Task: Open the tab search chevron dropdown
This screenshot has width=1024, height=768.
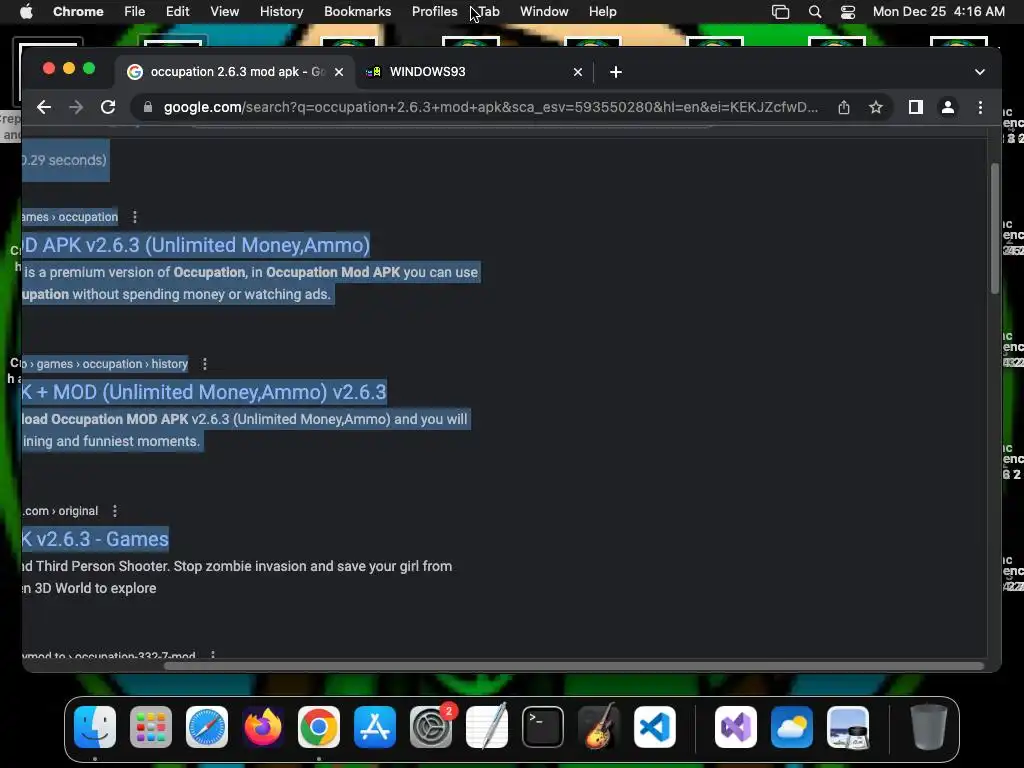Action: click(x=980, y=72)
